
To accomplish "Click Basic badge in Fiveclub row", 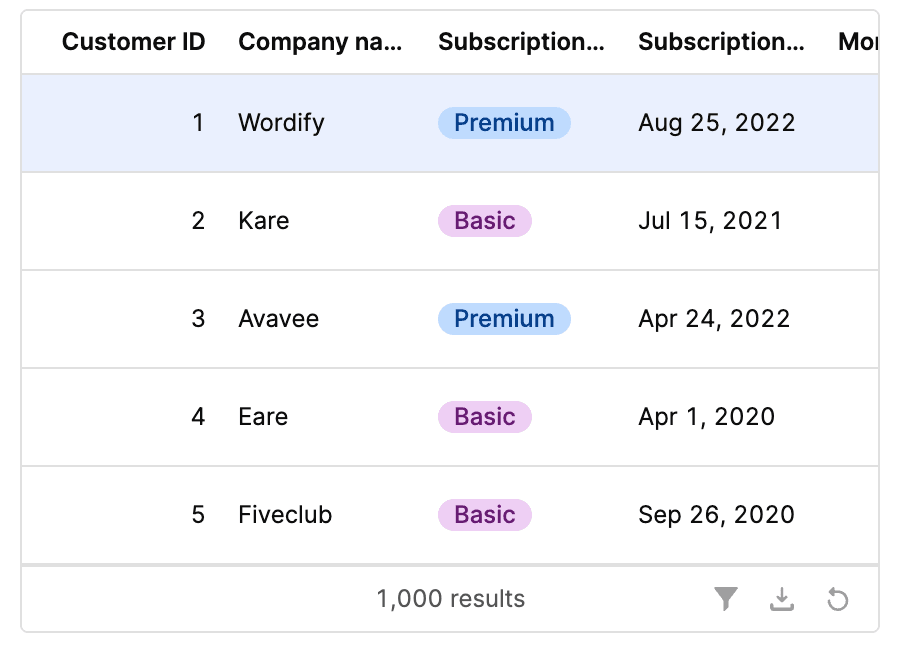I will pos(485,515).
